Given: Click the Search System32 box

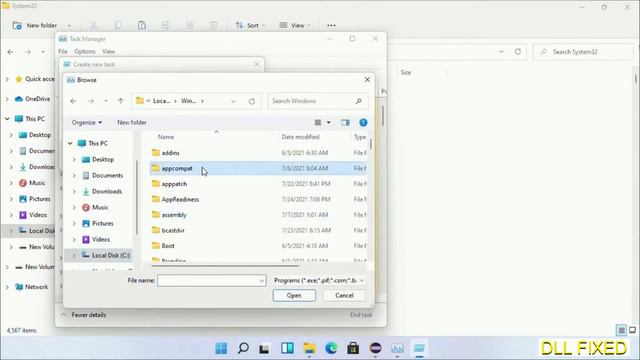Looking at the screenshot, I should 583,52.
